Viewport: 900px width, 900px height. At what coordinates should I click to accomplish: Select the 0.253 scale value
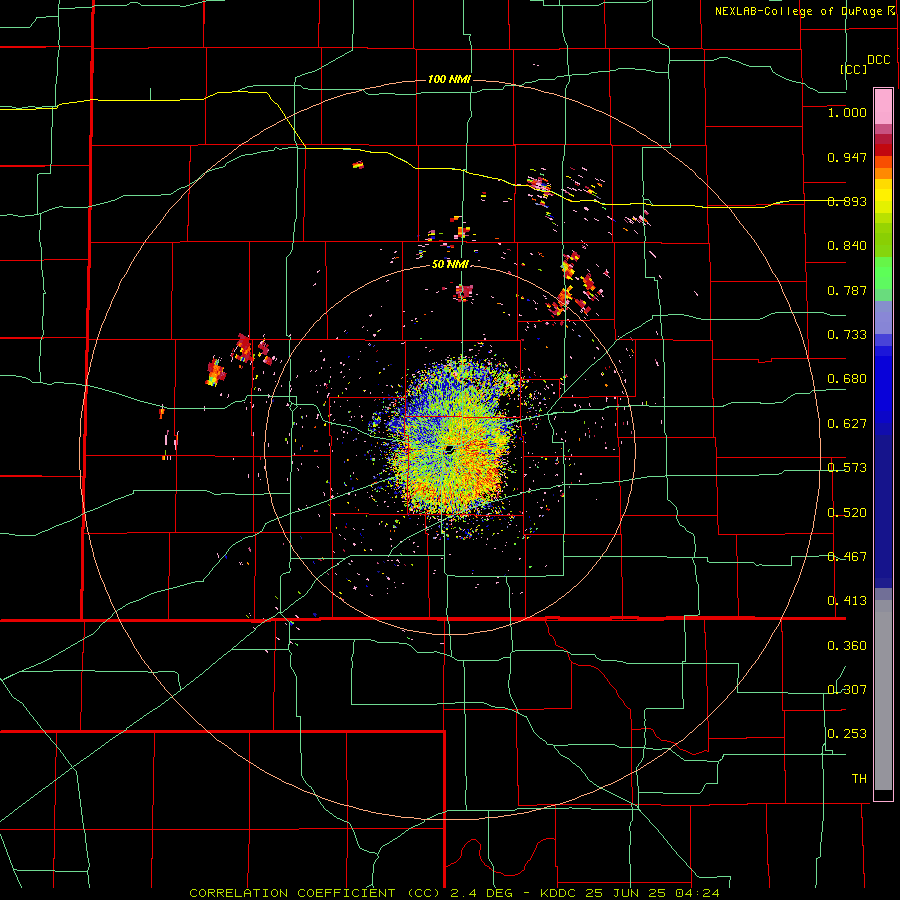pyautogui.click(x=847, y=734)
